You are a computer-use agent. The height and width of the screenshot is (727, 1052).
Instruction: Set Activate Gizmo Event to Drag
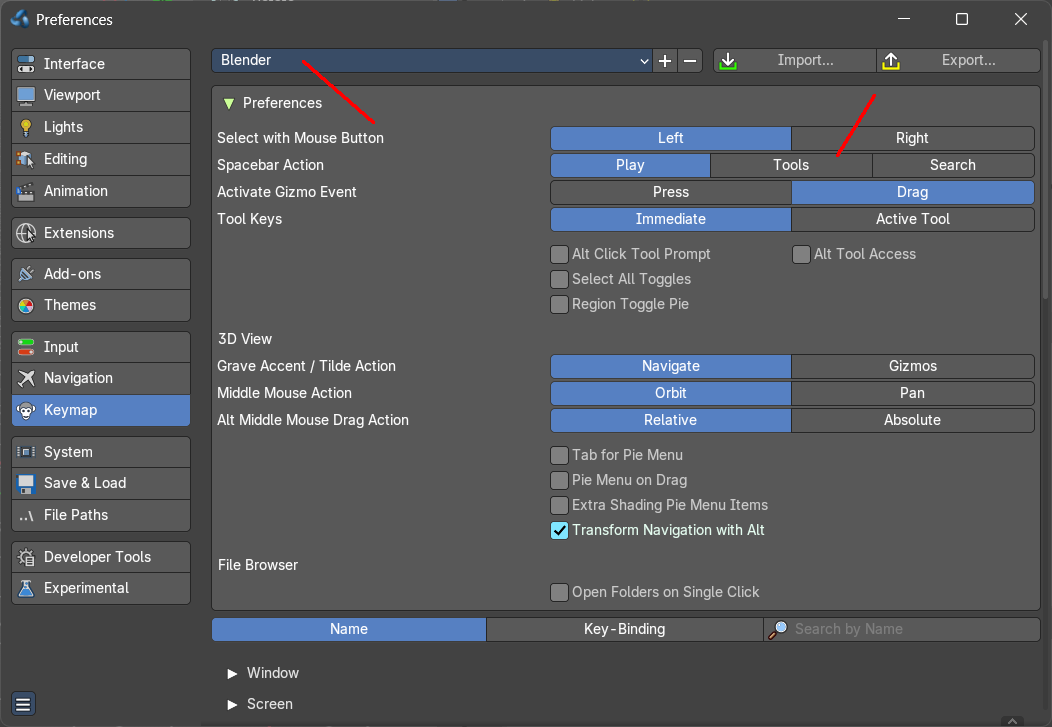point(912,192)
